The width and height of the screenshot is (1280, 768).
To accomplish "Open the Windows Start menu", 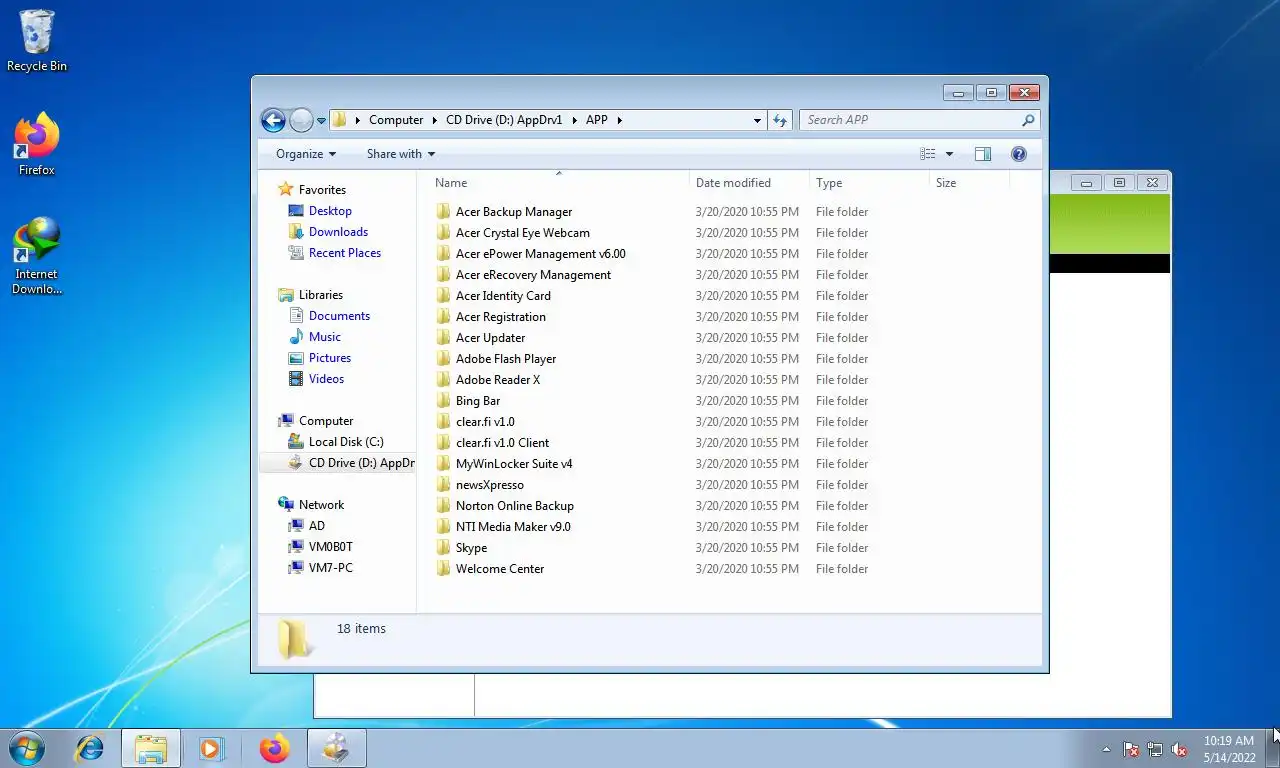I will 26,748.
